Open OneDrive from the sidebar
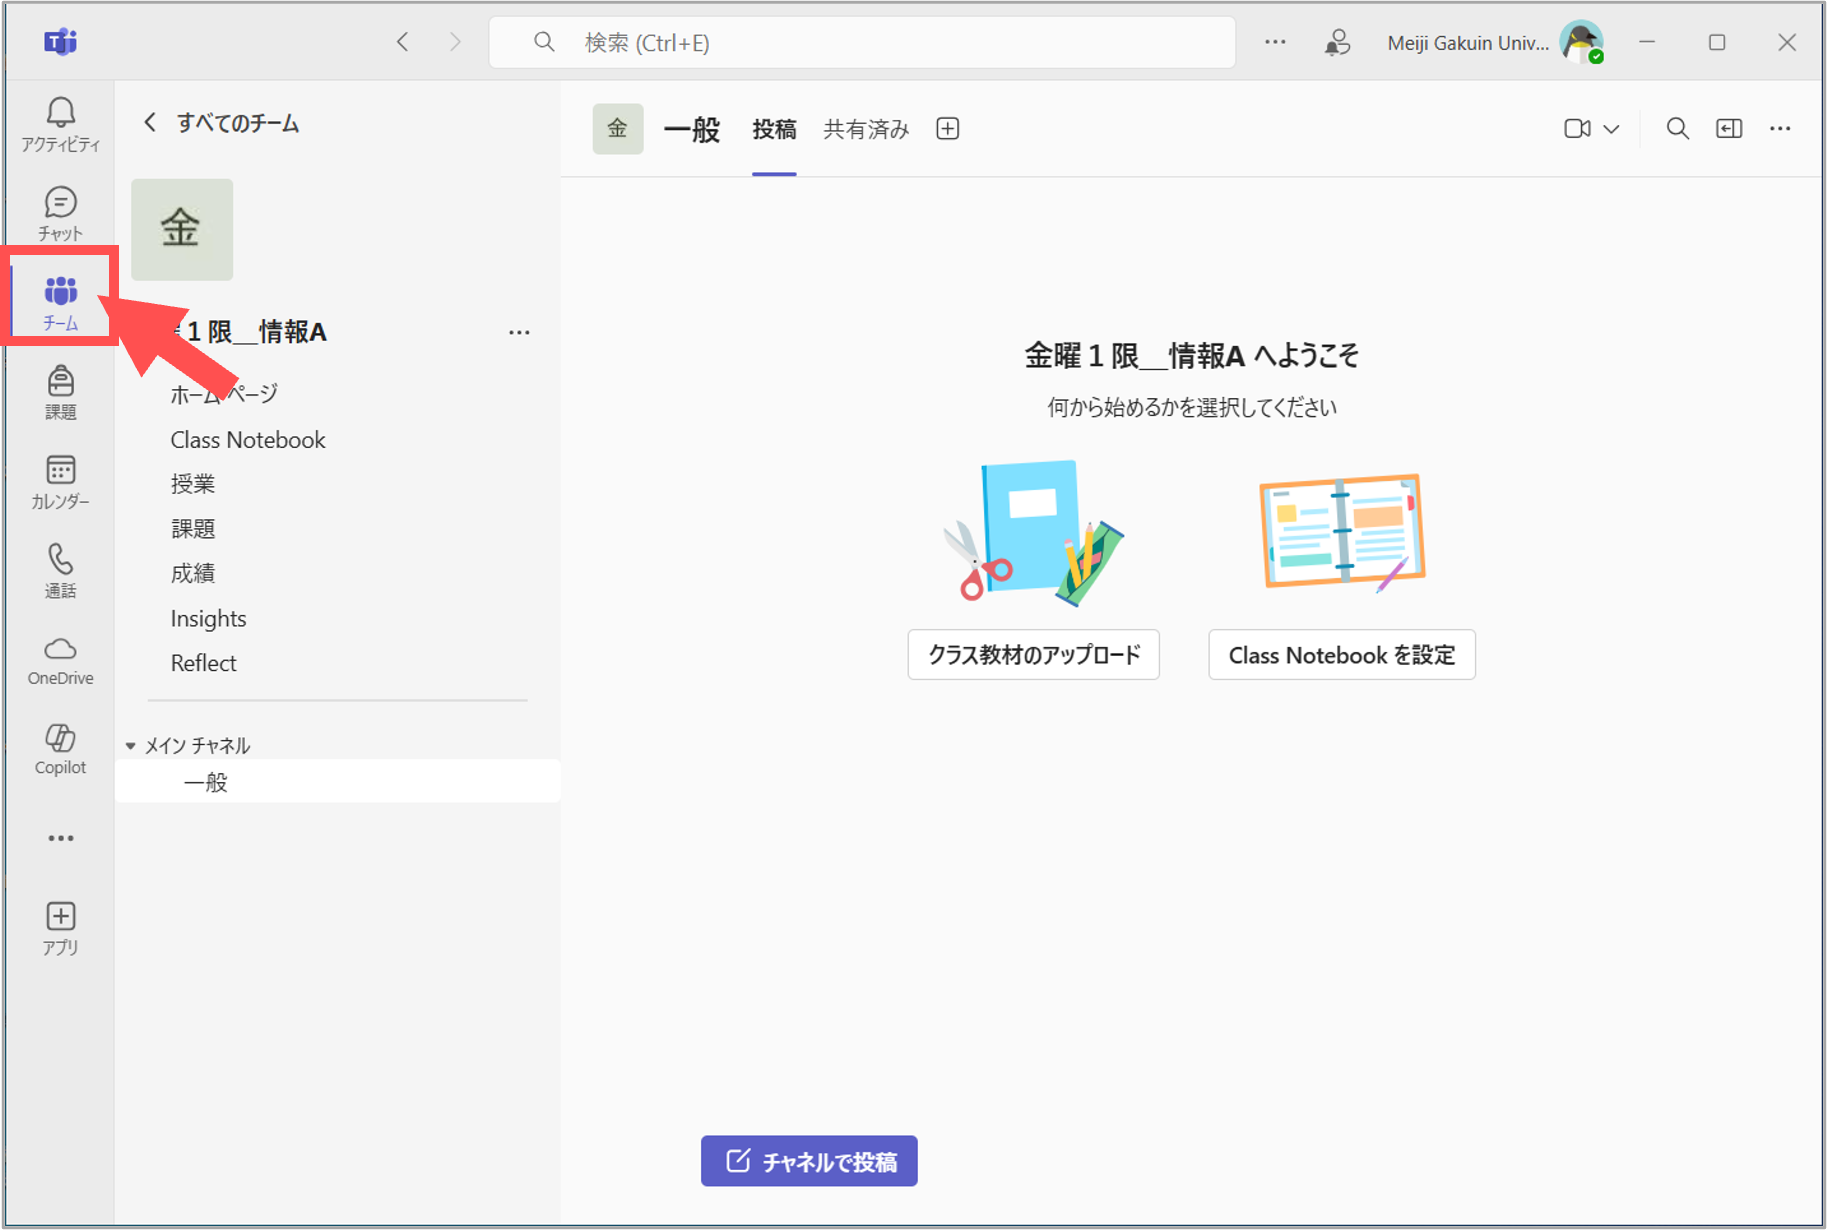Image resolution: width=1827 pixels, height=1230 pixels. click(x=60, y=660)
